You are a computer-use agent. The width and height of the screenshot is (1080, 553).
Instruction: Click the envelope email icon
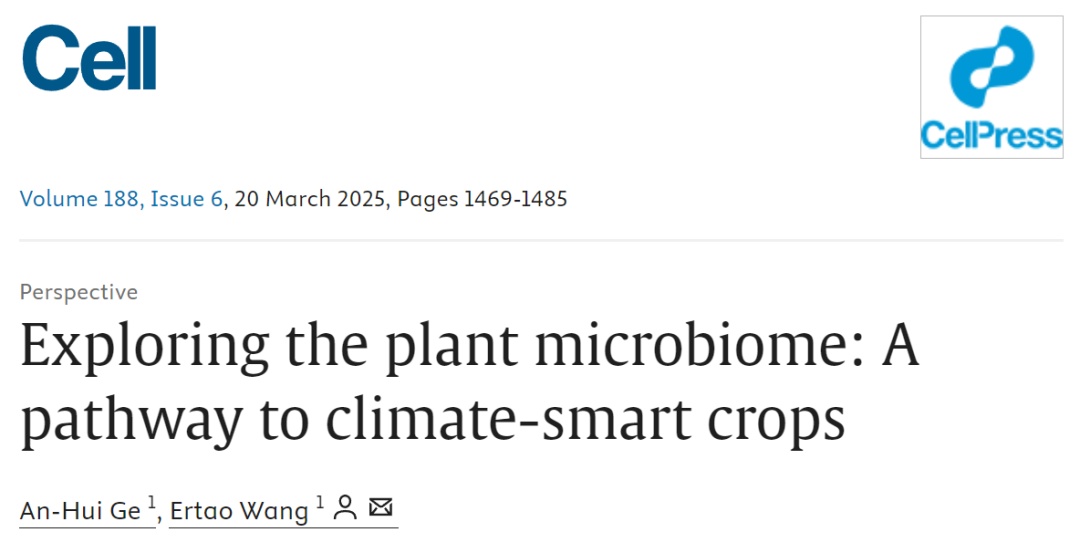point(380,508)
